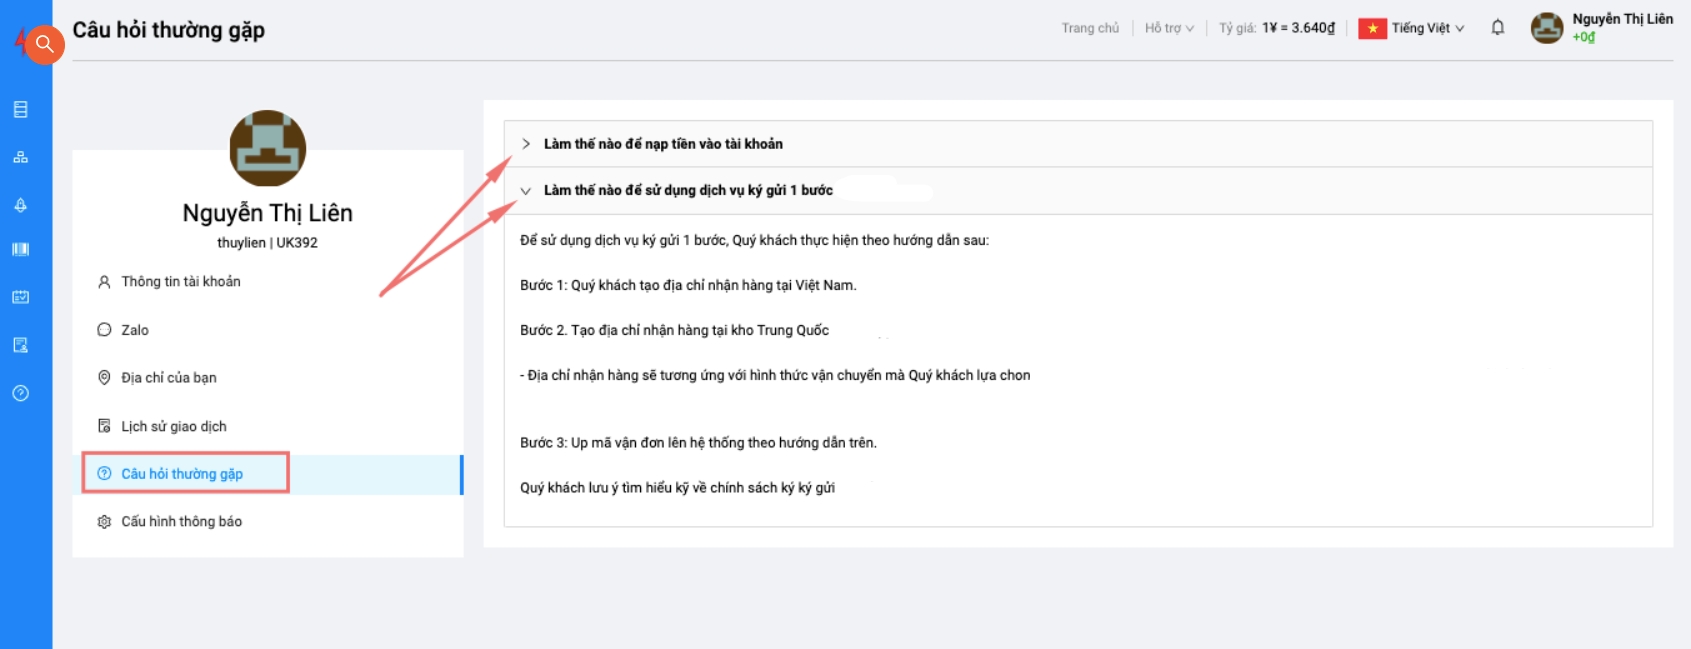Open Lịch sử giao dịch
The image size is (1691, 649).
173,426
